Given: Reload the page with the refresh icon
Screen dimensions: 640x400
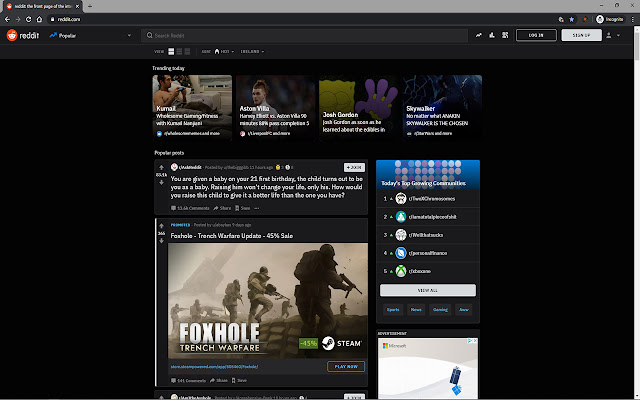Looking at the screenshot, I should coord(29,19).
